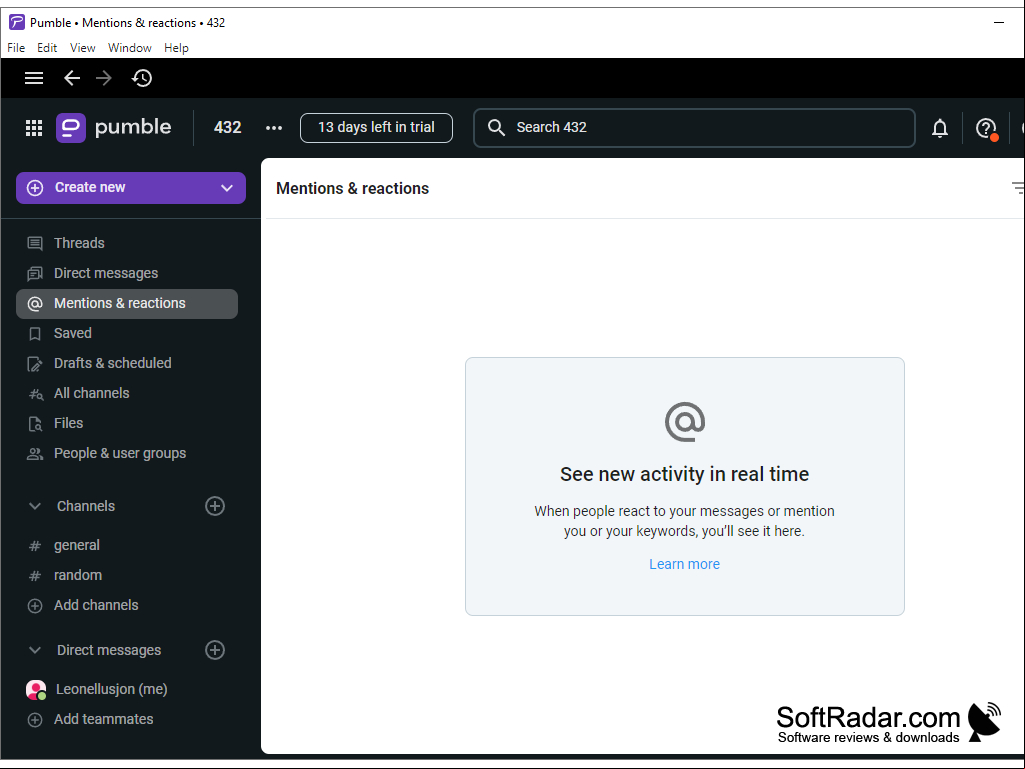Open People & user groups
Viewport: 1025px width, 769px height.
pos(127,454)
